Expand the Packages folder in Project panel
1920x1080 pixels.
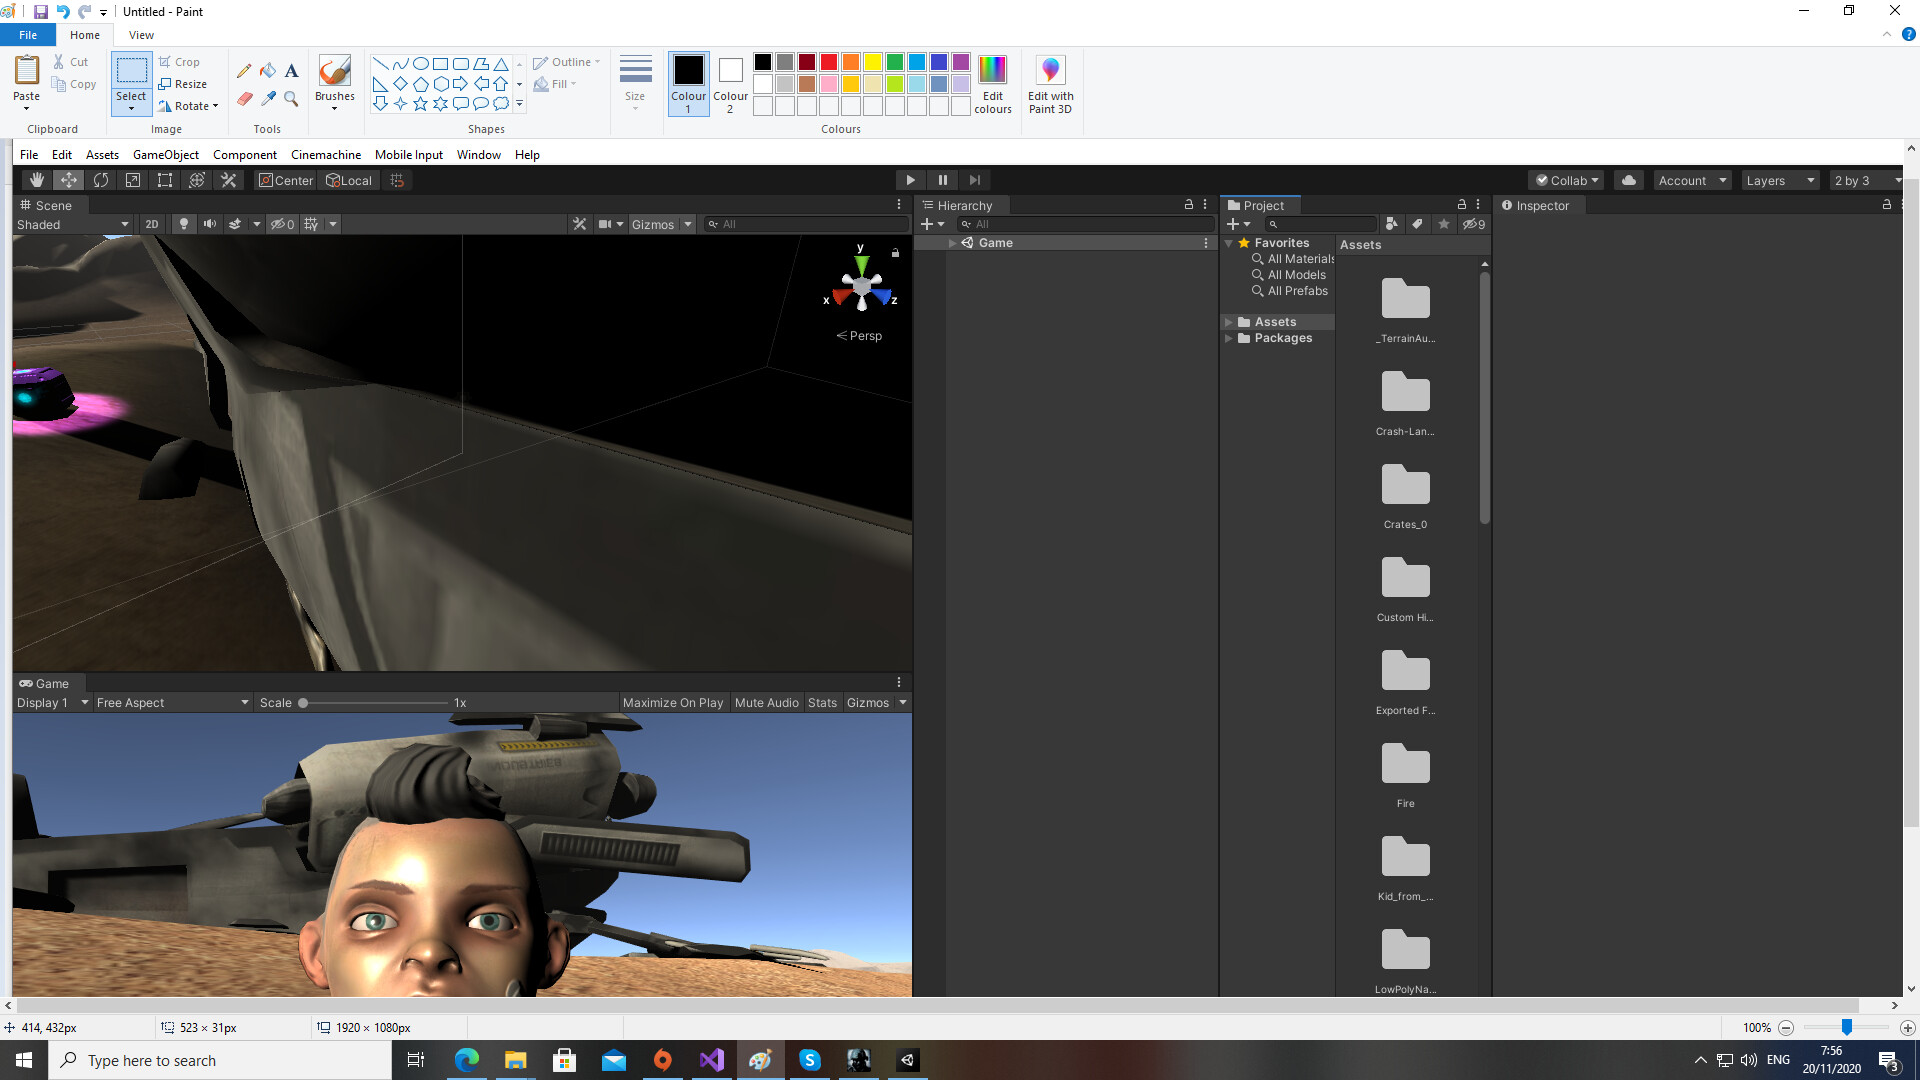(x=1229, y=338)
